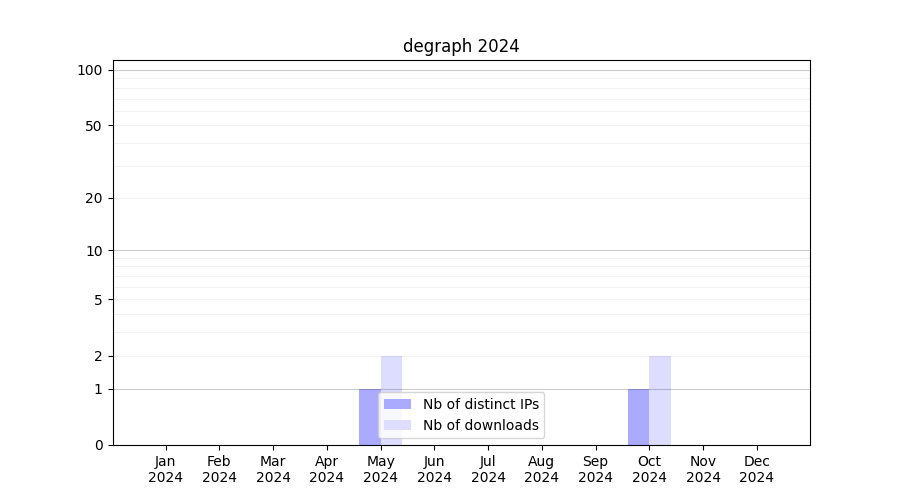
Task: Select the "Nb of downloads" legend label
Action: 480,425
